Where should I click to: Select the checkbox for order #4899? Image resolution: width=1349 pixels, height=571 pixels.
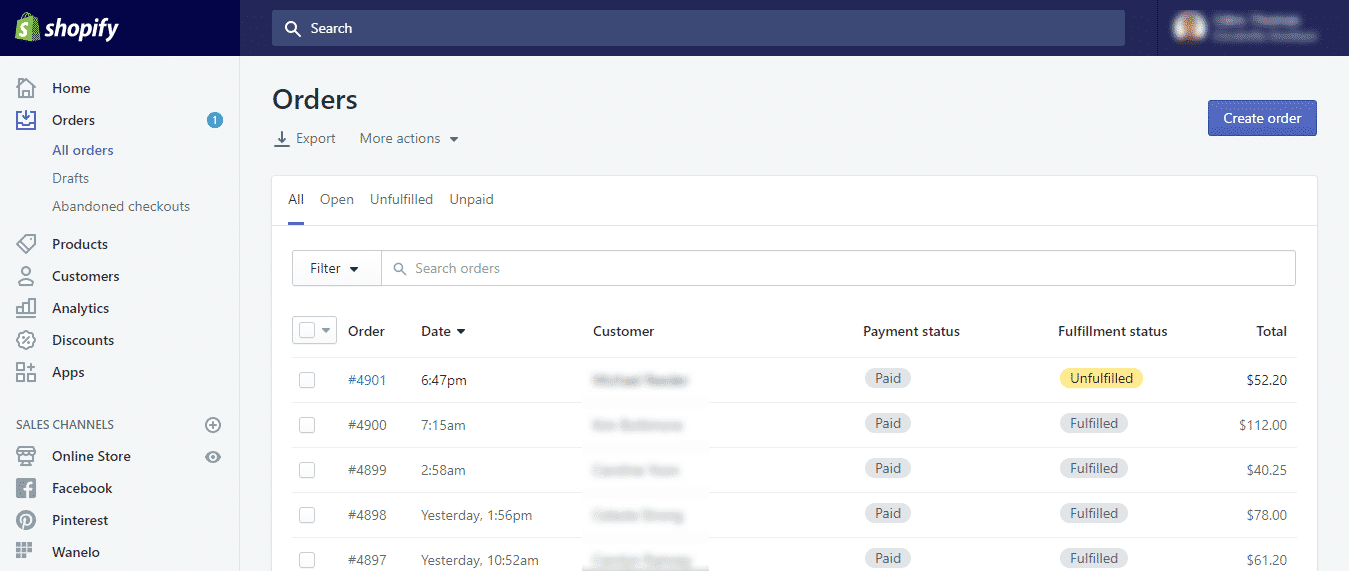click(x=307, y=470)
